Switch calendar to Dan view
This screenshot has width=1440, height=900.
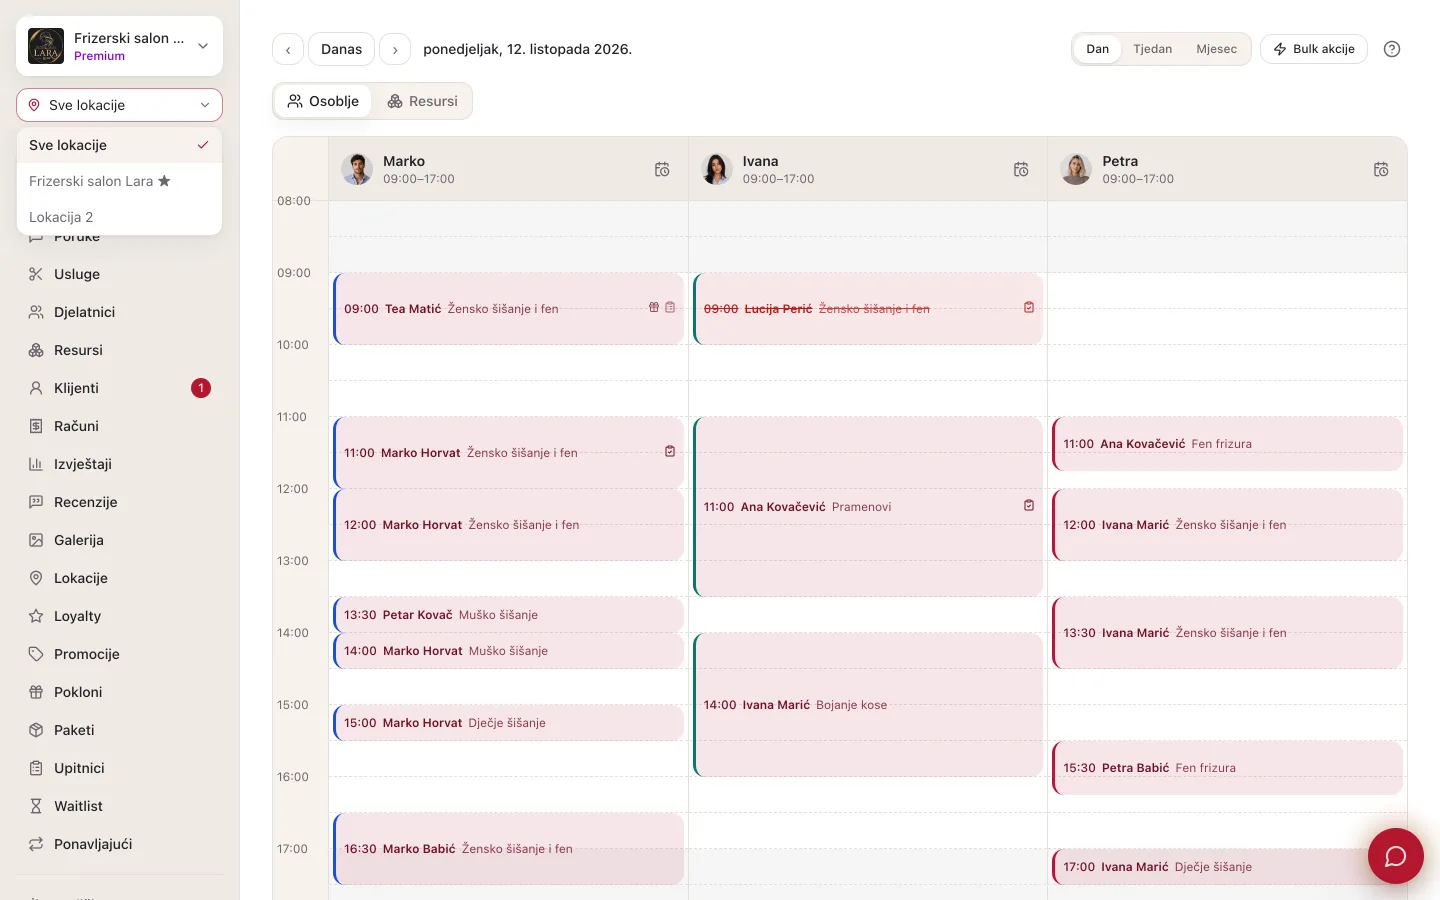[x=1098, y=49]
